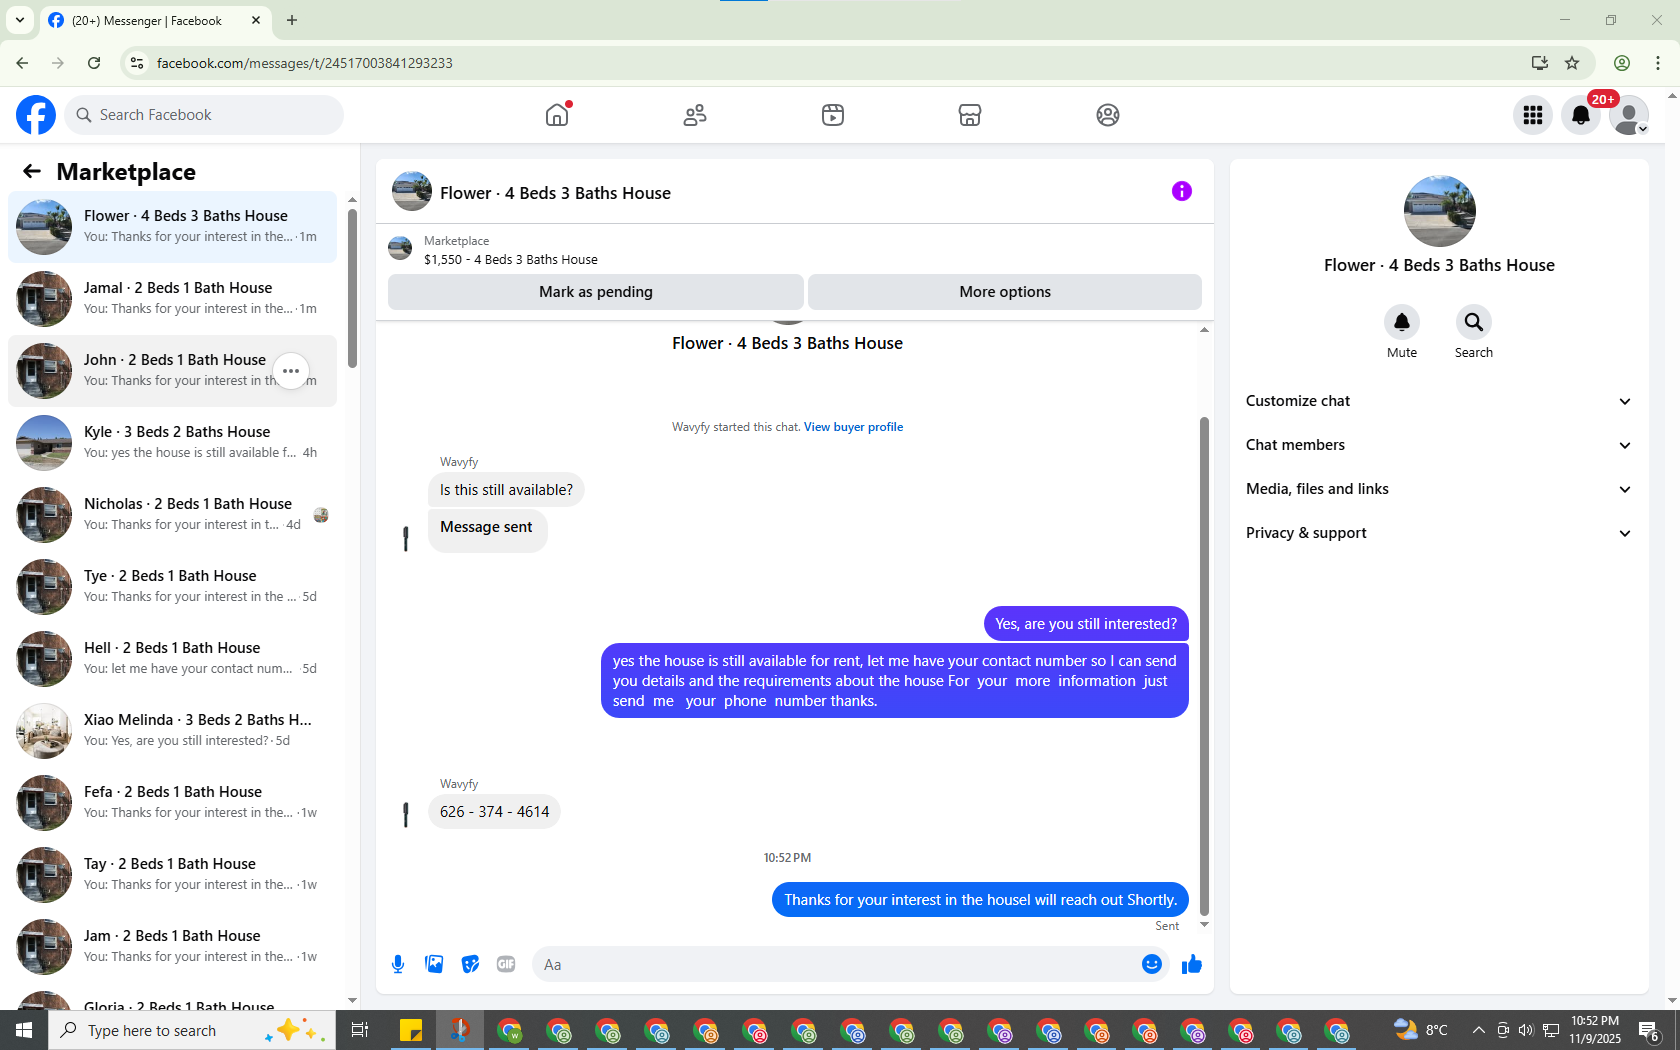
Task: Open the account profile dropdown
Action: [x=1629, y=115]
